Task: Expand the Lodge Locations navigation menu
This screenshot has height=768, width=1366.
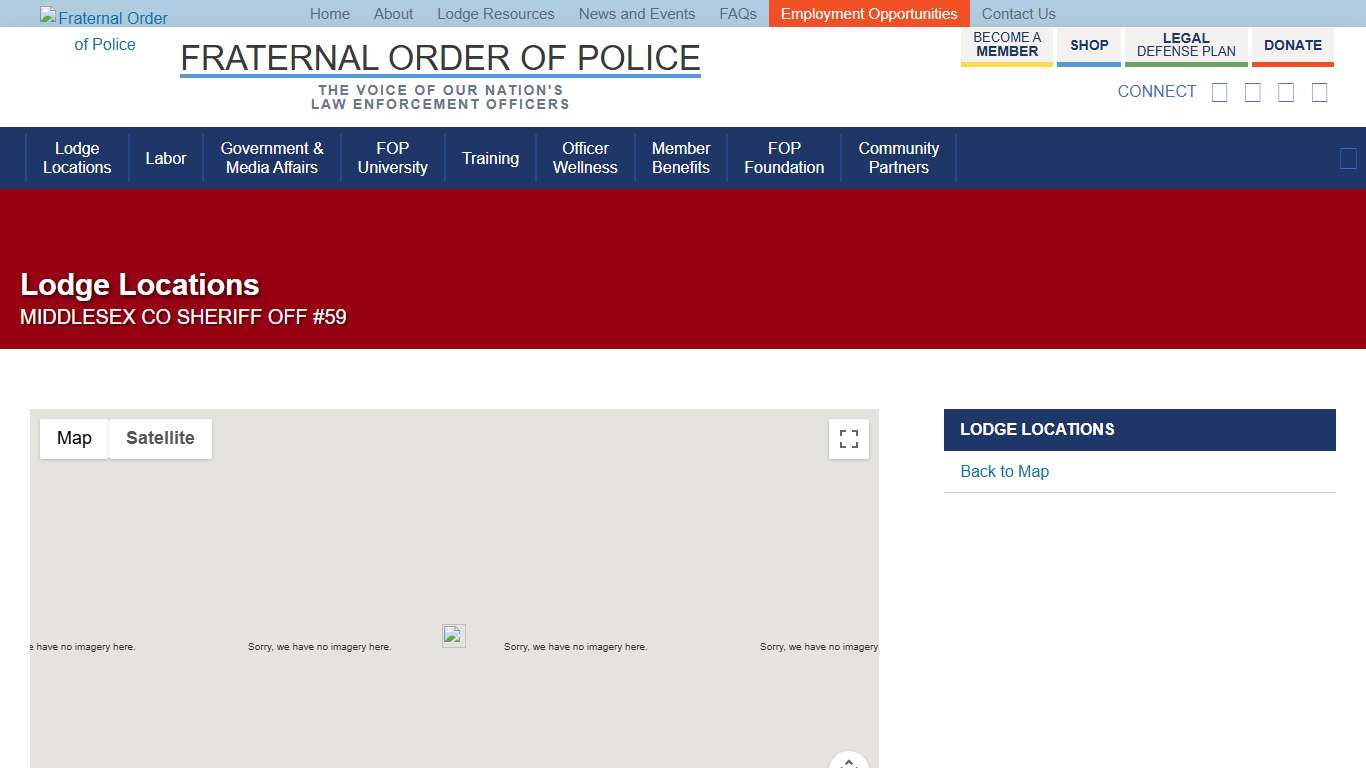Action: click(x=77, y=158)
